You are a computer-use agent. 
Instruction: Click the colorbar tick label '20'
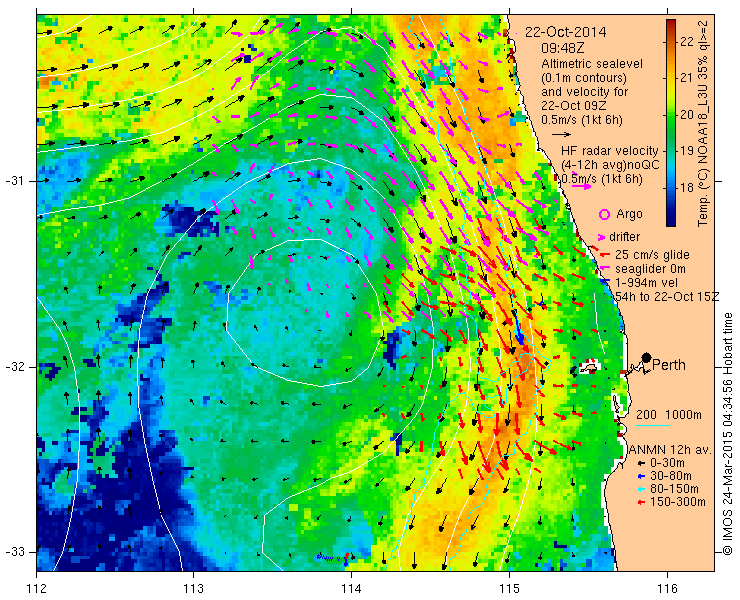[x=687, y=115]
